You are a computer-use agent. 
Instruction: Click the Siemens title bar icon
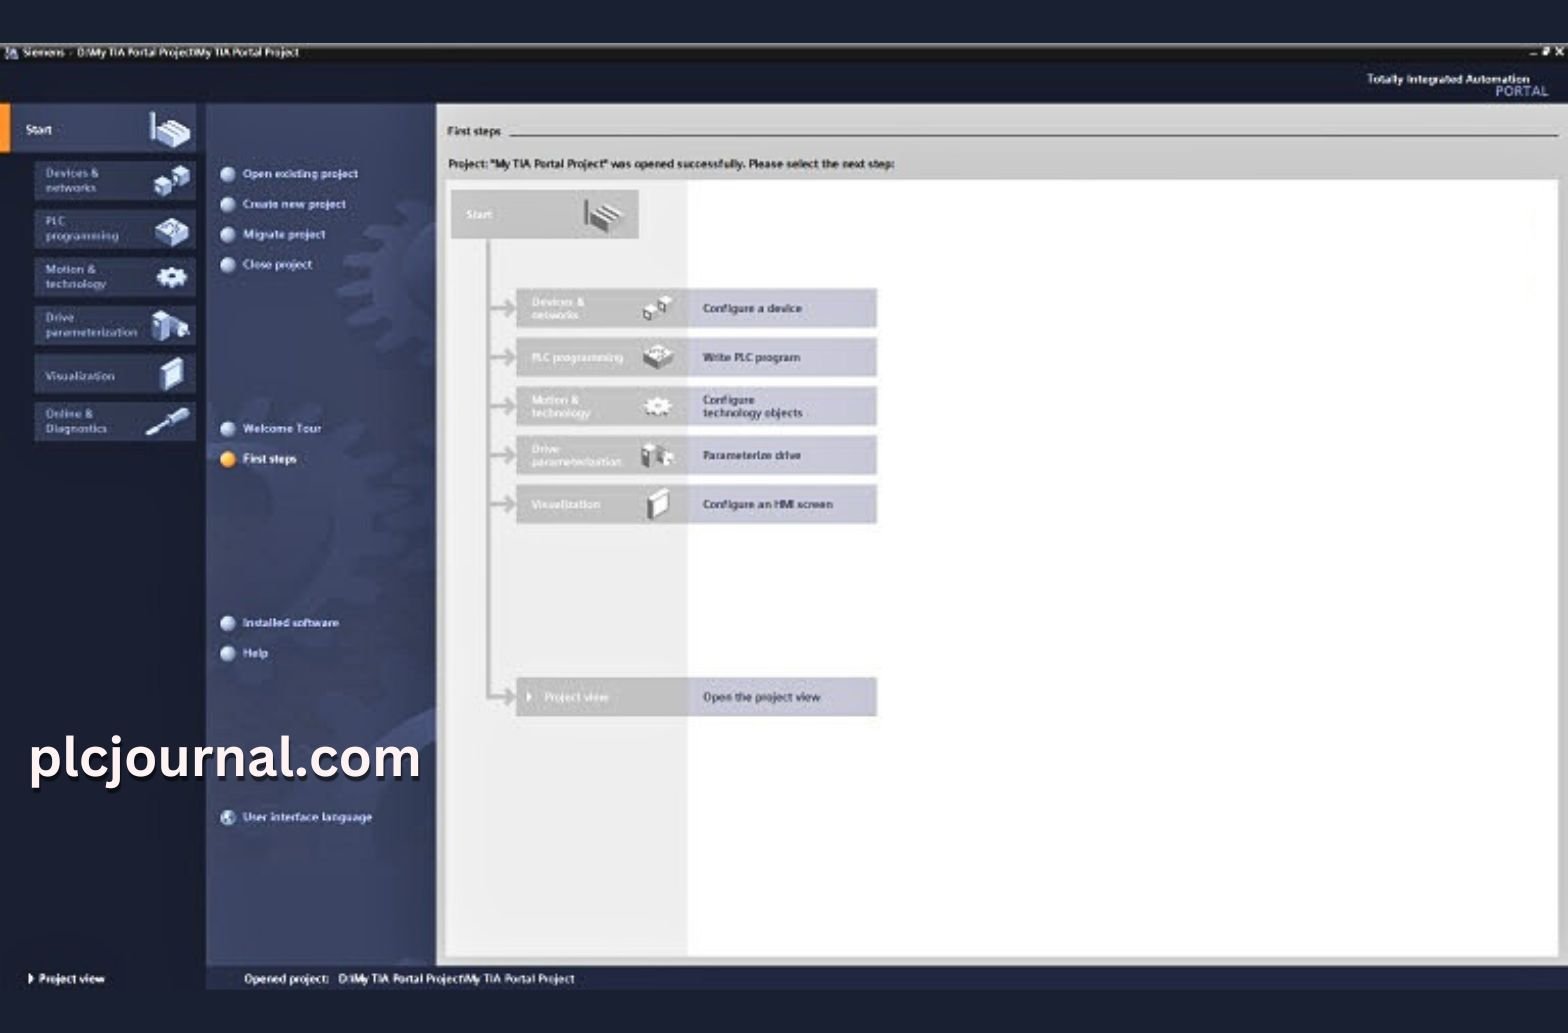pos(12,52)
